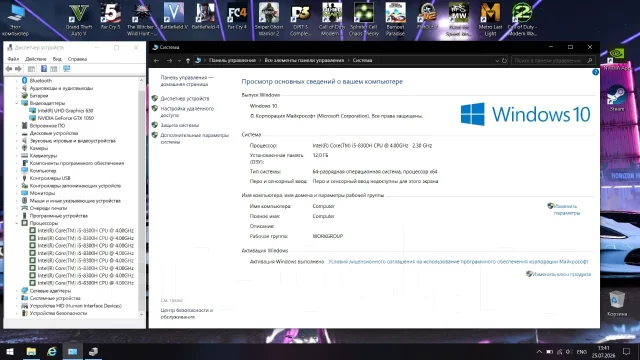Launch Battlefield 4 desktop icon

205,17
